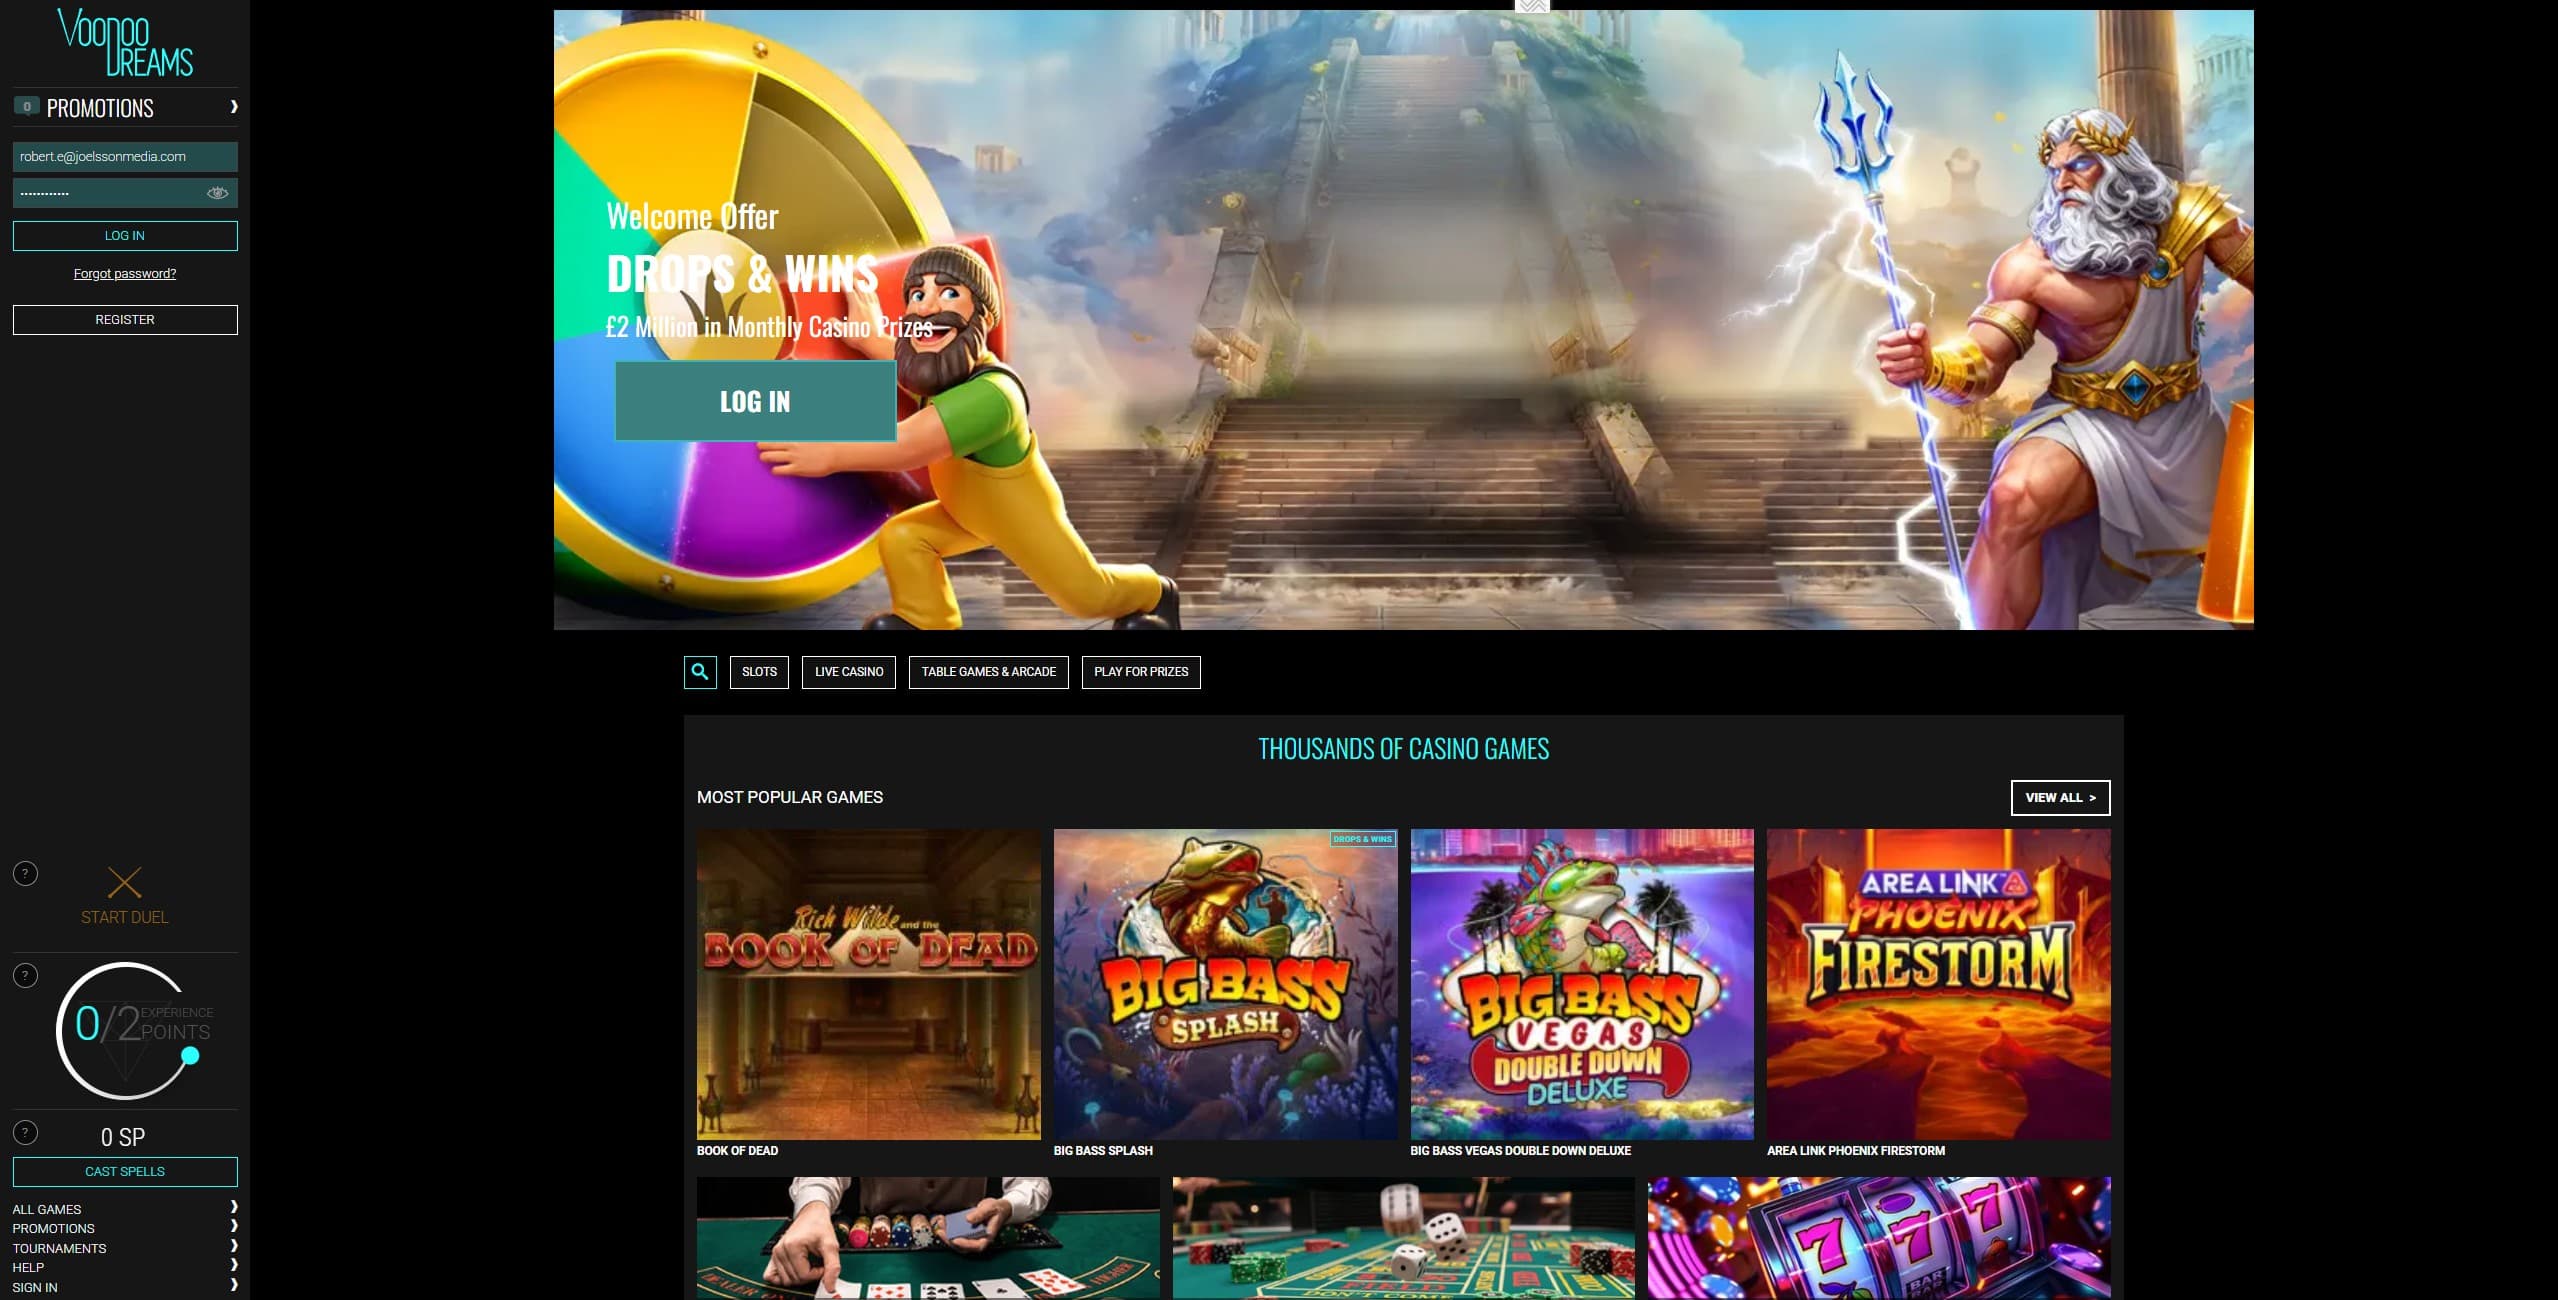
Task: Select the Play For Prizes tab
Action: [x=1141, y=672]
